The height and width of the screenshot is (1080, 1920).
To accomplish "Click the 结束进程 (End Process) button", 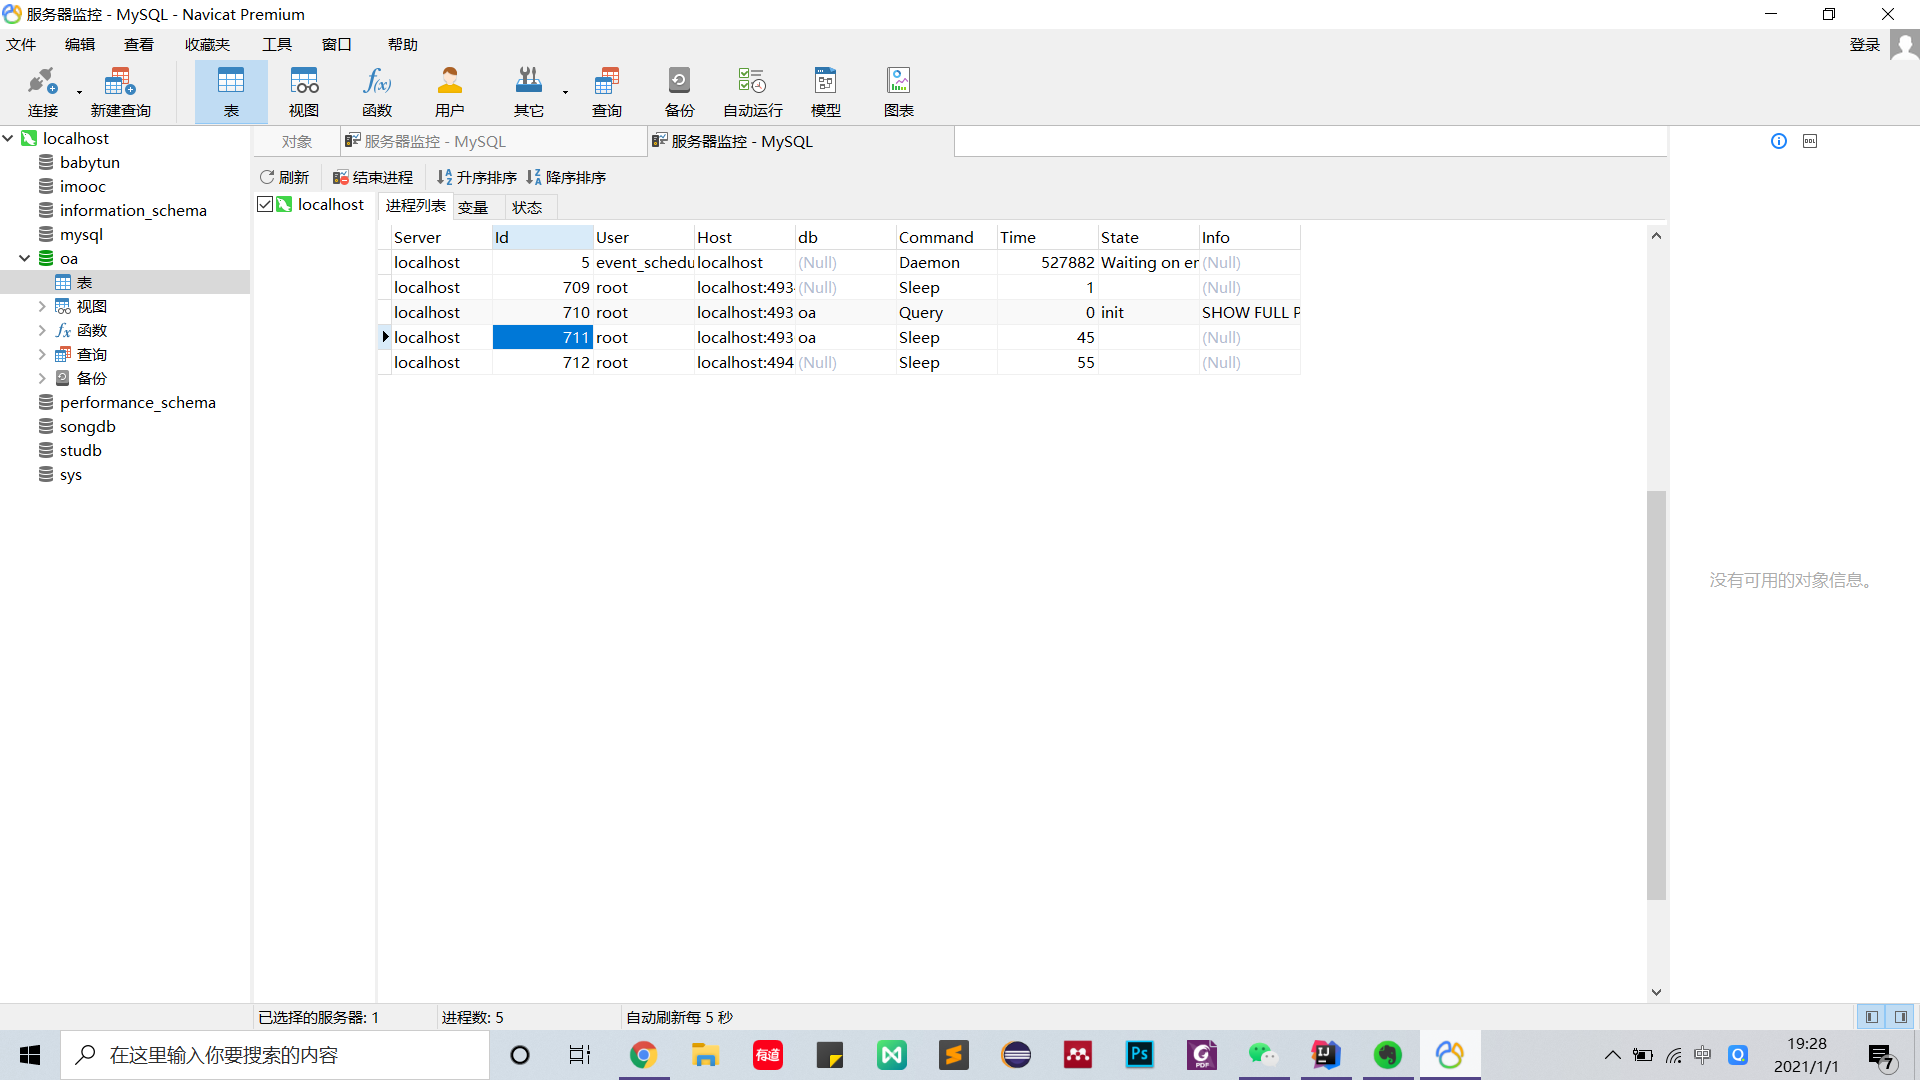I will tap(373, 177).
